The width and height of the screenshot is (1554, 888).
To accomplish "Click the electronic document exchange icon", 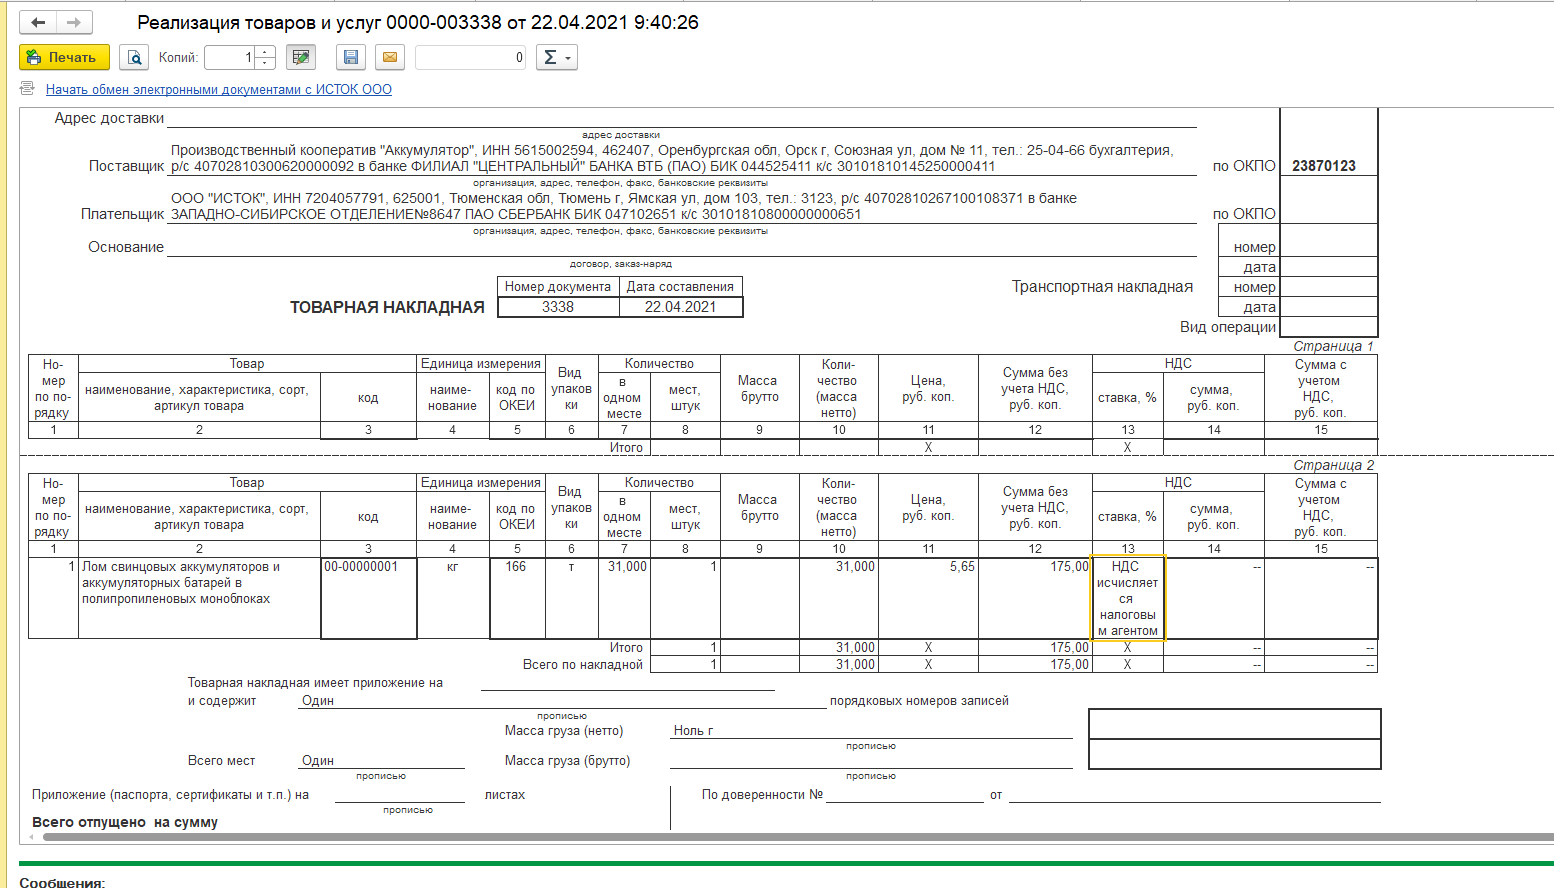I will click(x=28, y=89).
